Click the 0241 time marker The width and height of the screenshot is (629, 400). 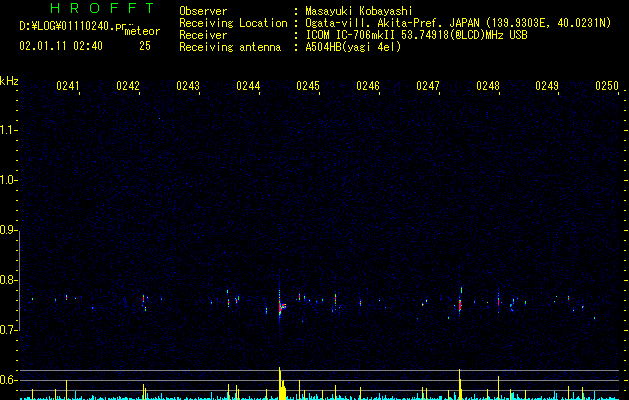point(68,85)
